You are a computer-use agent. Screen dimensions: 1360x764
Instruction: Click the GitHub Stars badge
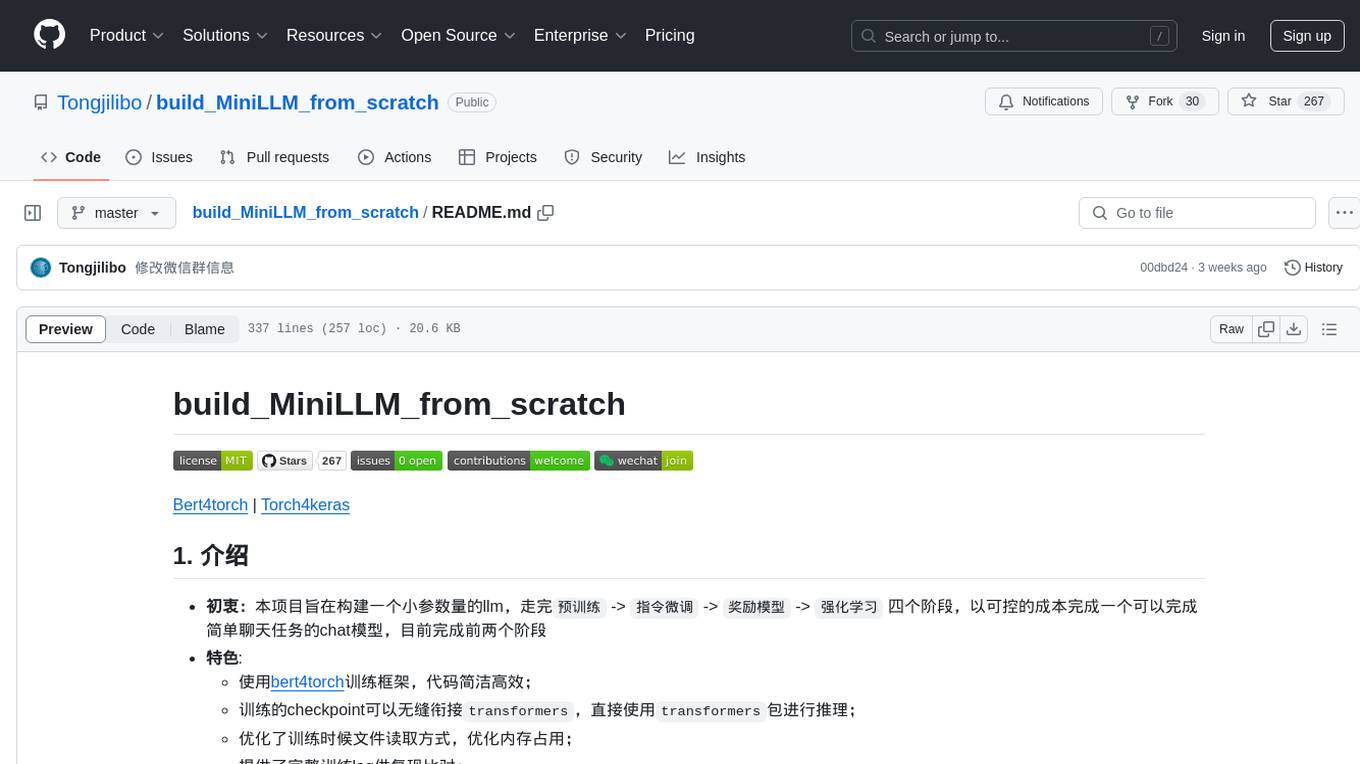pyautogui.click(x=285, y=461)
